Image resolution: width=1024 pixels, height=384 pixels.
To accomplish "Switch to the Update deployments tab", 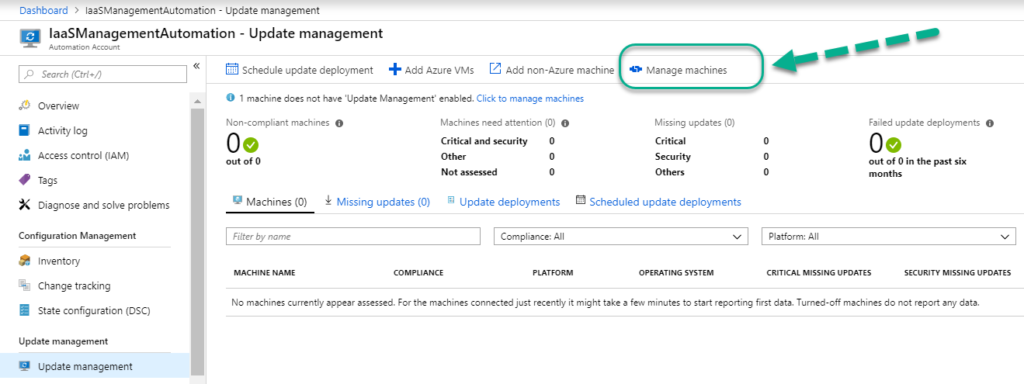I will (504, 202).
